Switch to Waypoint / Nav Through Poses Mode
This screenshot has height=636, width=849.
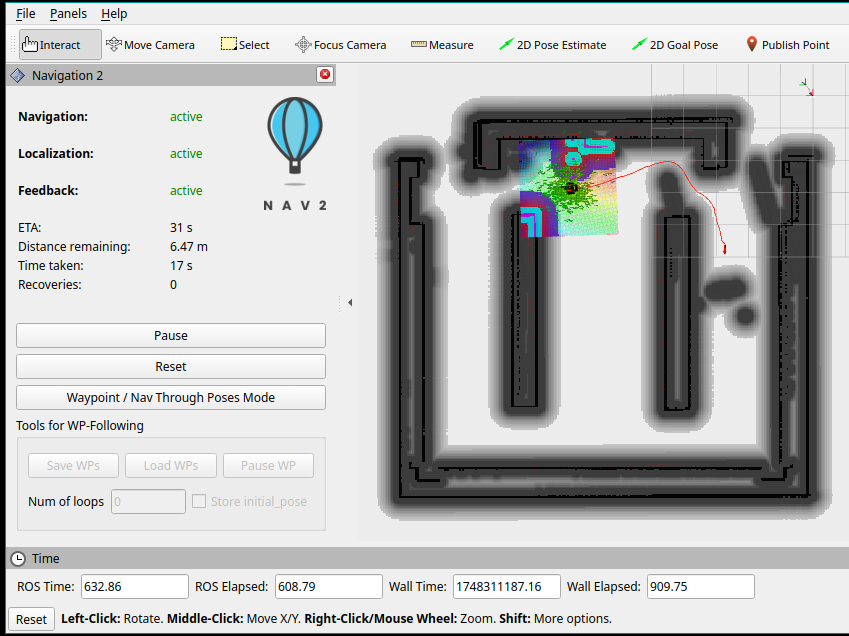pyautogui.click(x=171, y=398)
